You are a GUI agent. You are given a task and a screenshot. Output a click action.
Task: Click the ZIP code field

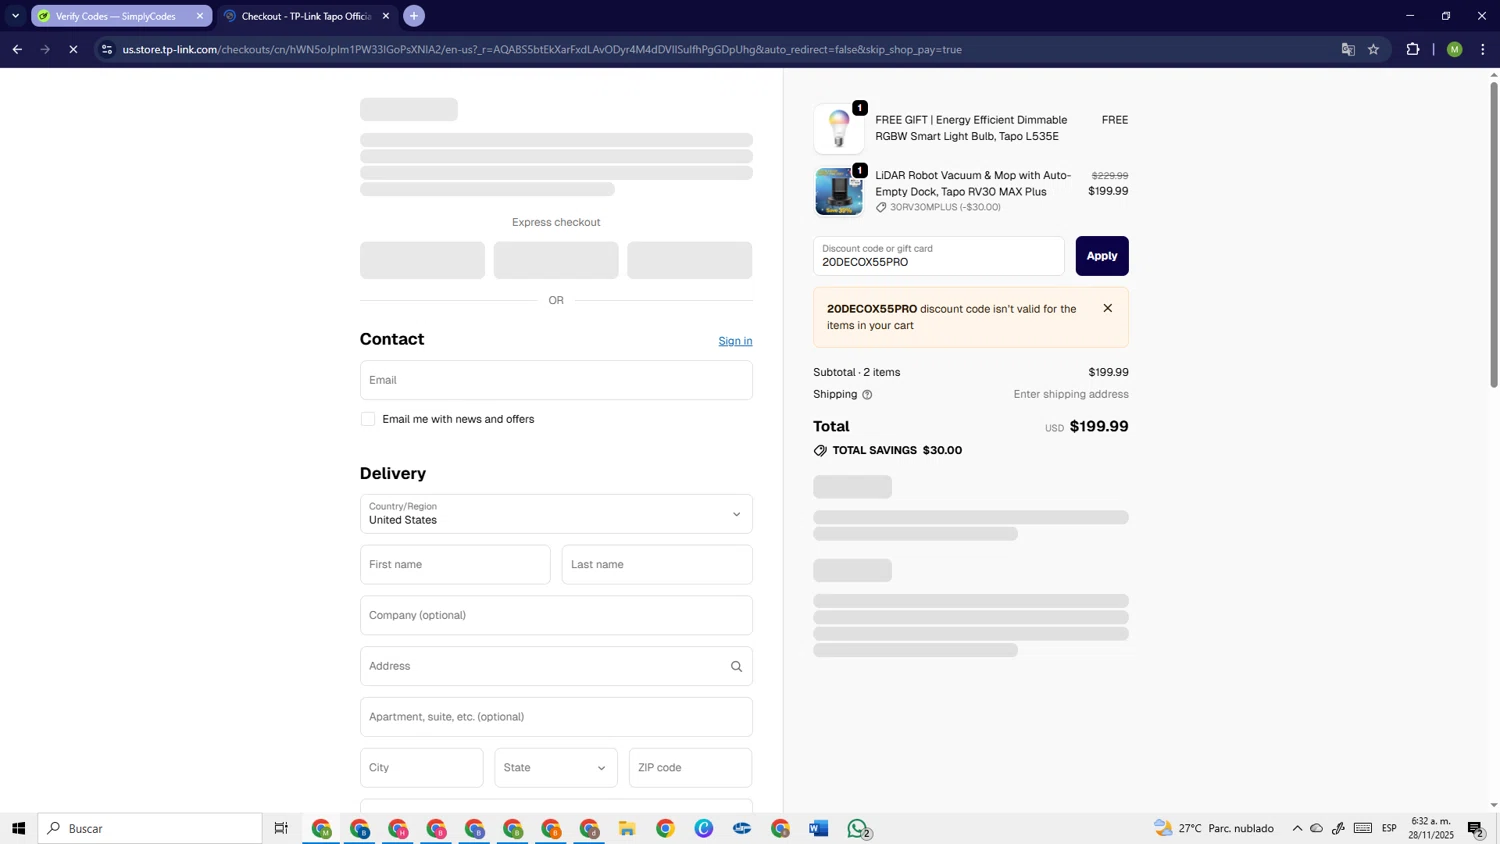point(690,768)
